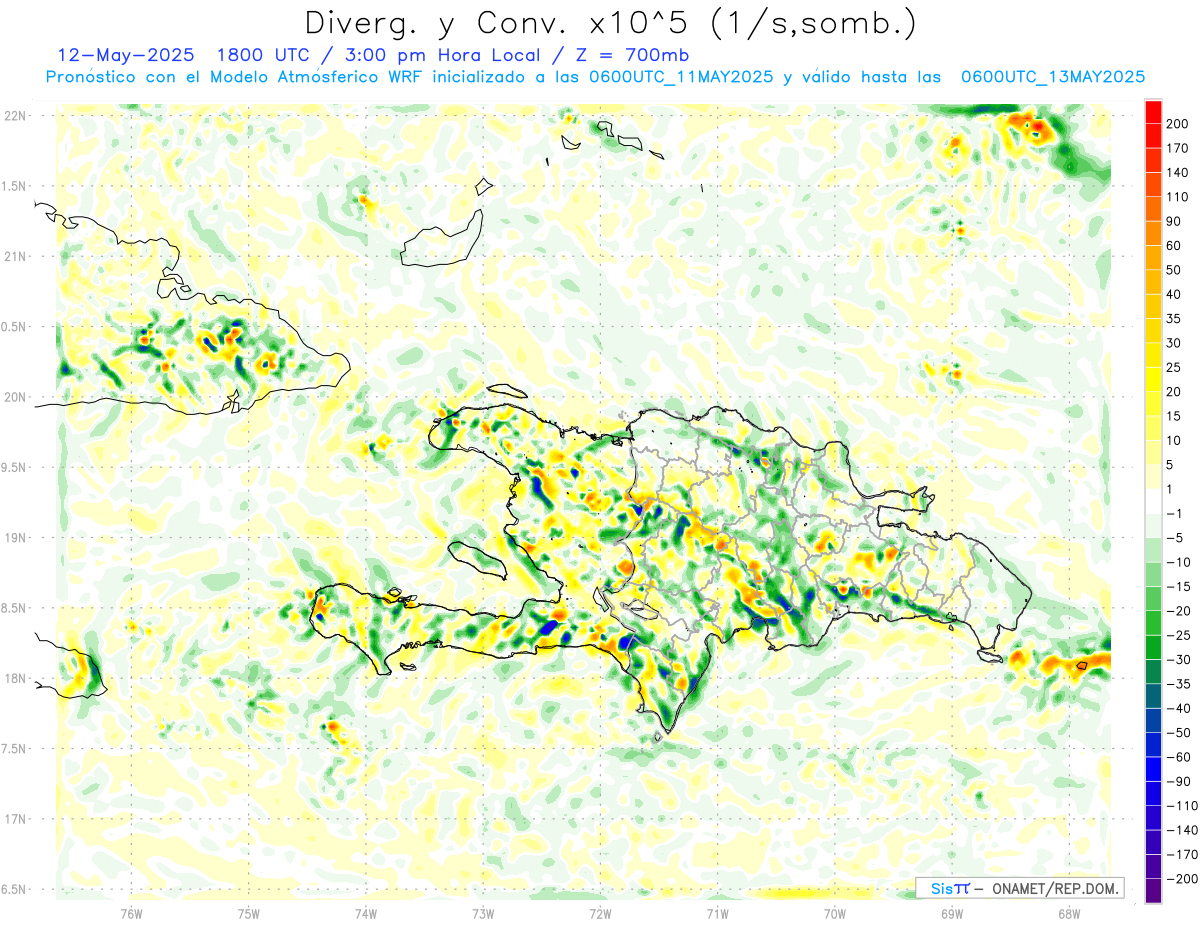Click the '74W' longitude label
This screenshot has height=927, width=1200.
pyautogui.click(x=366, y=913)
